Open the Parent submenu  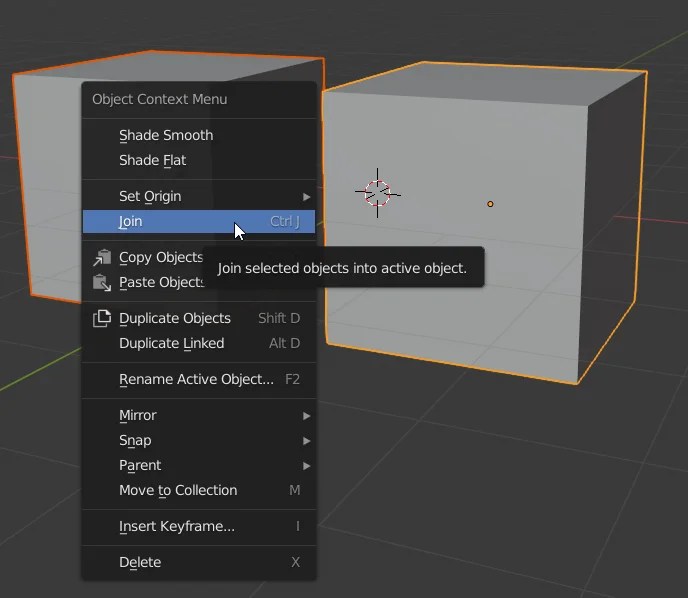199,465
